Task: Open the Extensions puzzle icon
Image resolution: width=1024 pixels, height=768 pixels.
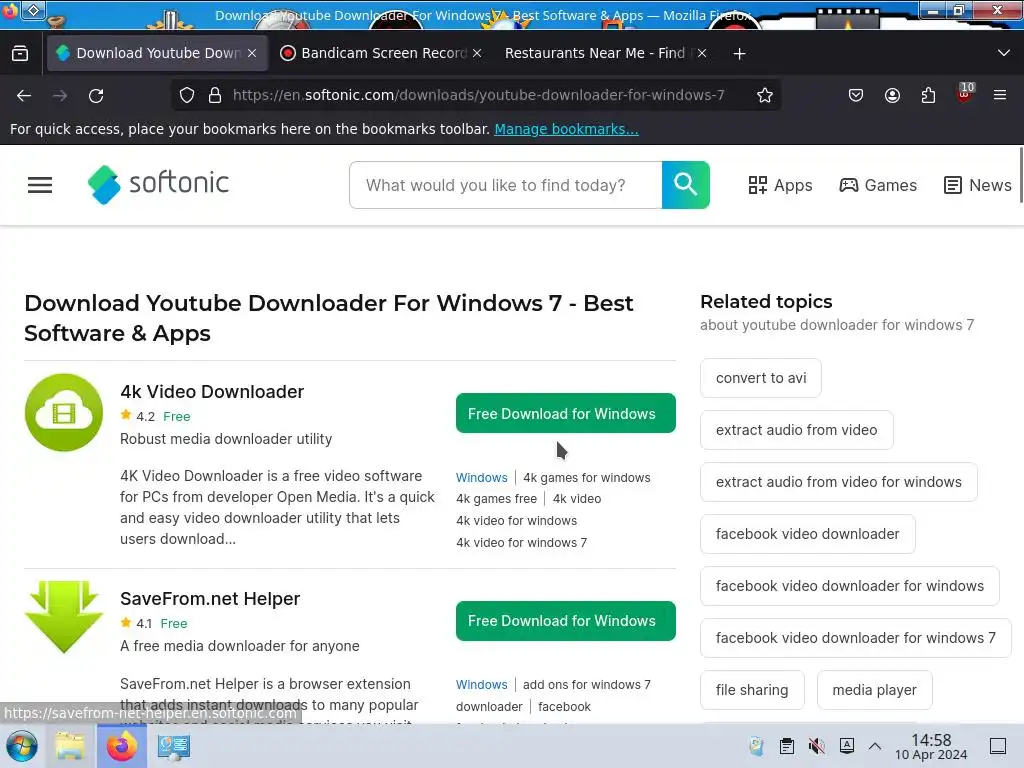Action: click(928, 95)
